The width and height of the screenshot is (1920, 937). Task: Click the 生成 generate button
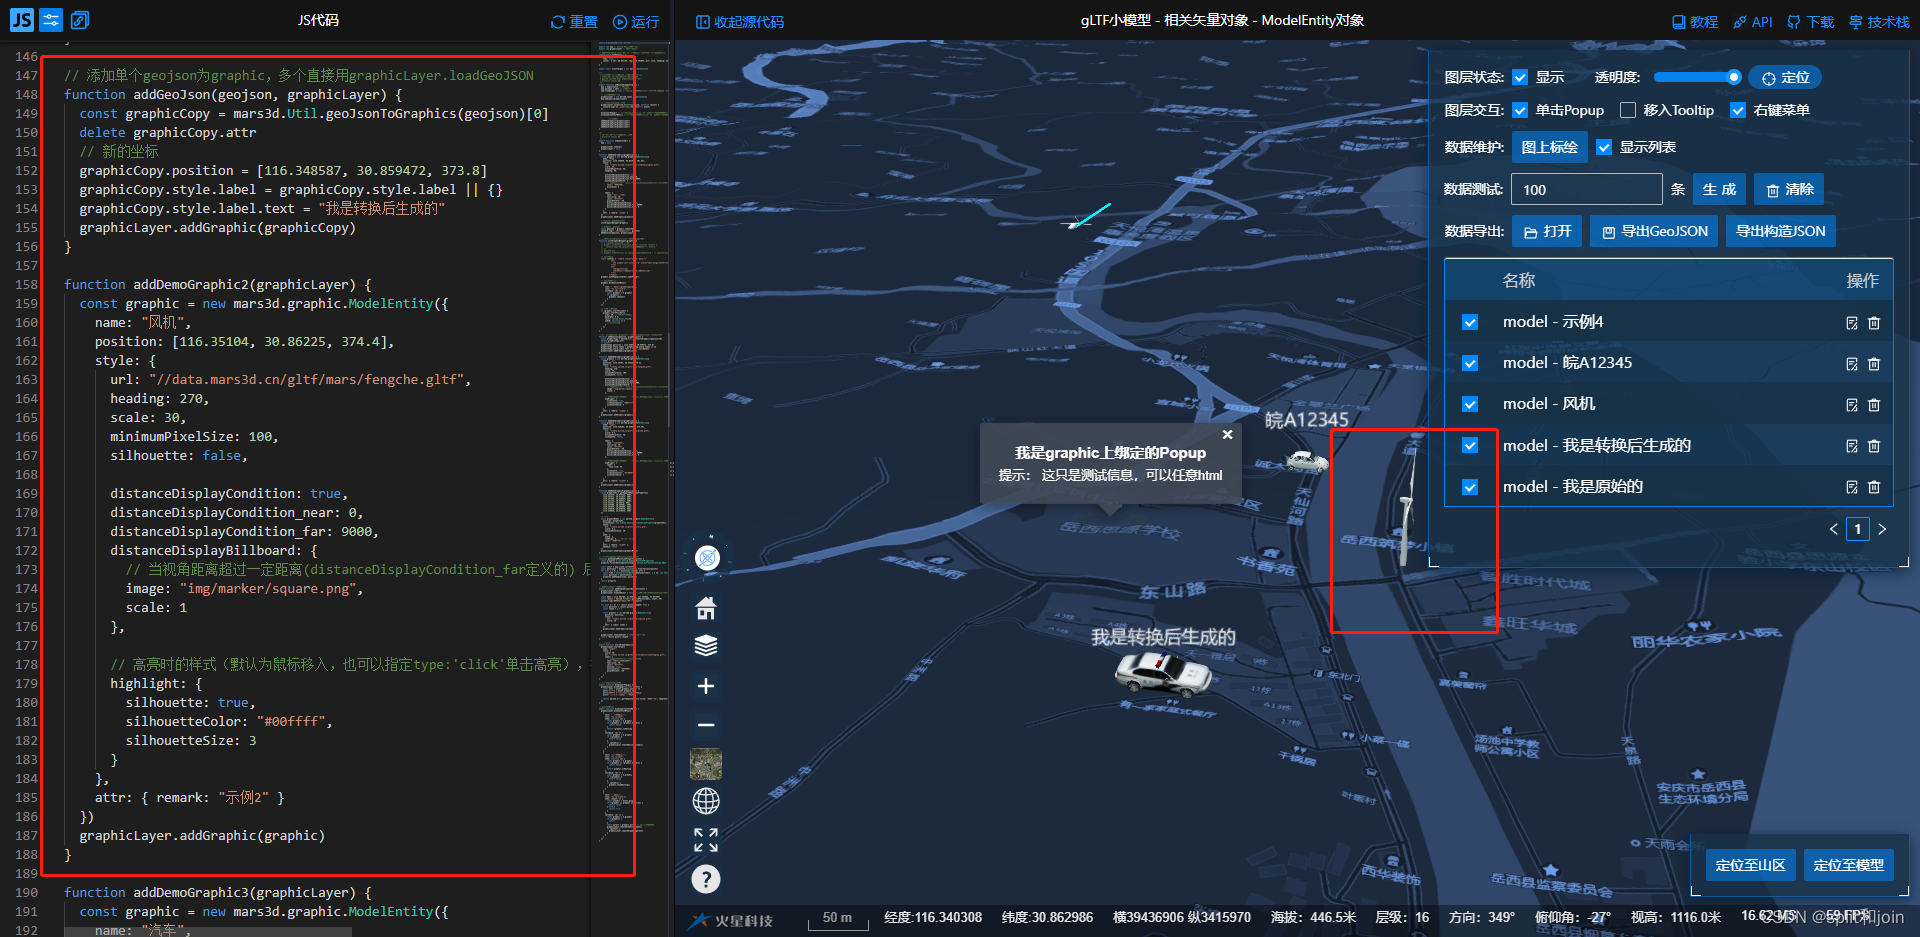(1719, 189)
